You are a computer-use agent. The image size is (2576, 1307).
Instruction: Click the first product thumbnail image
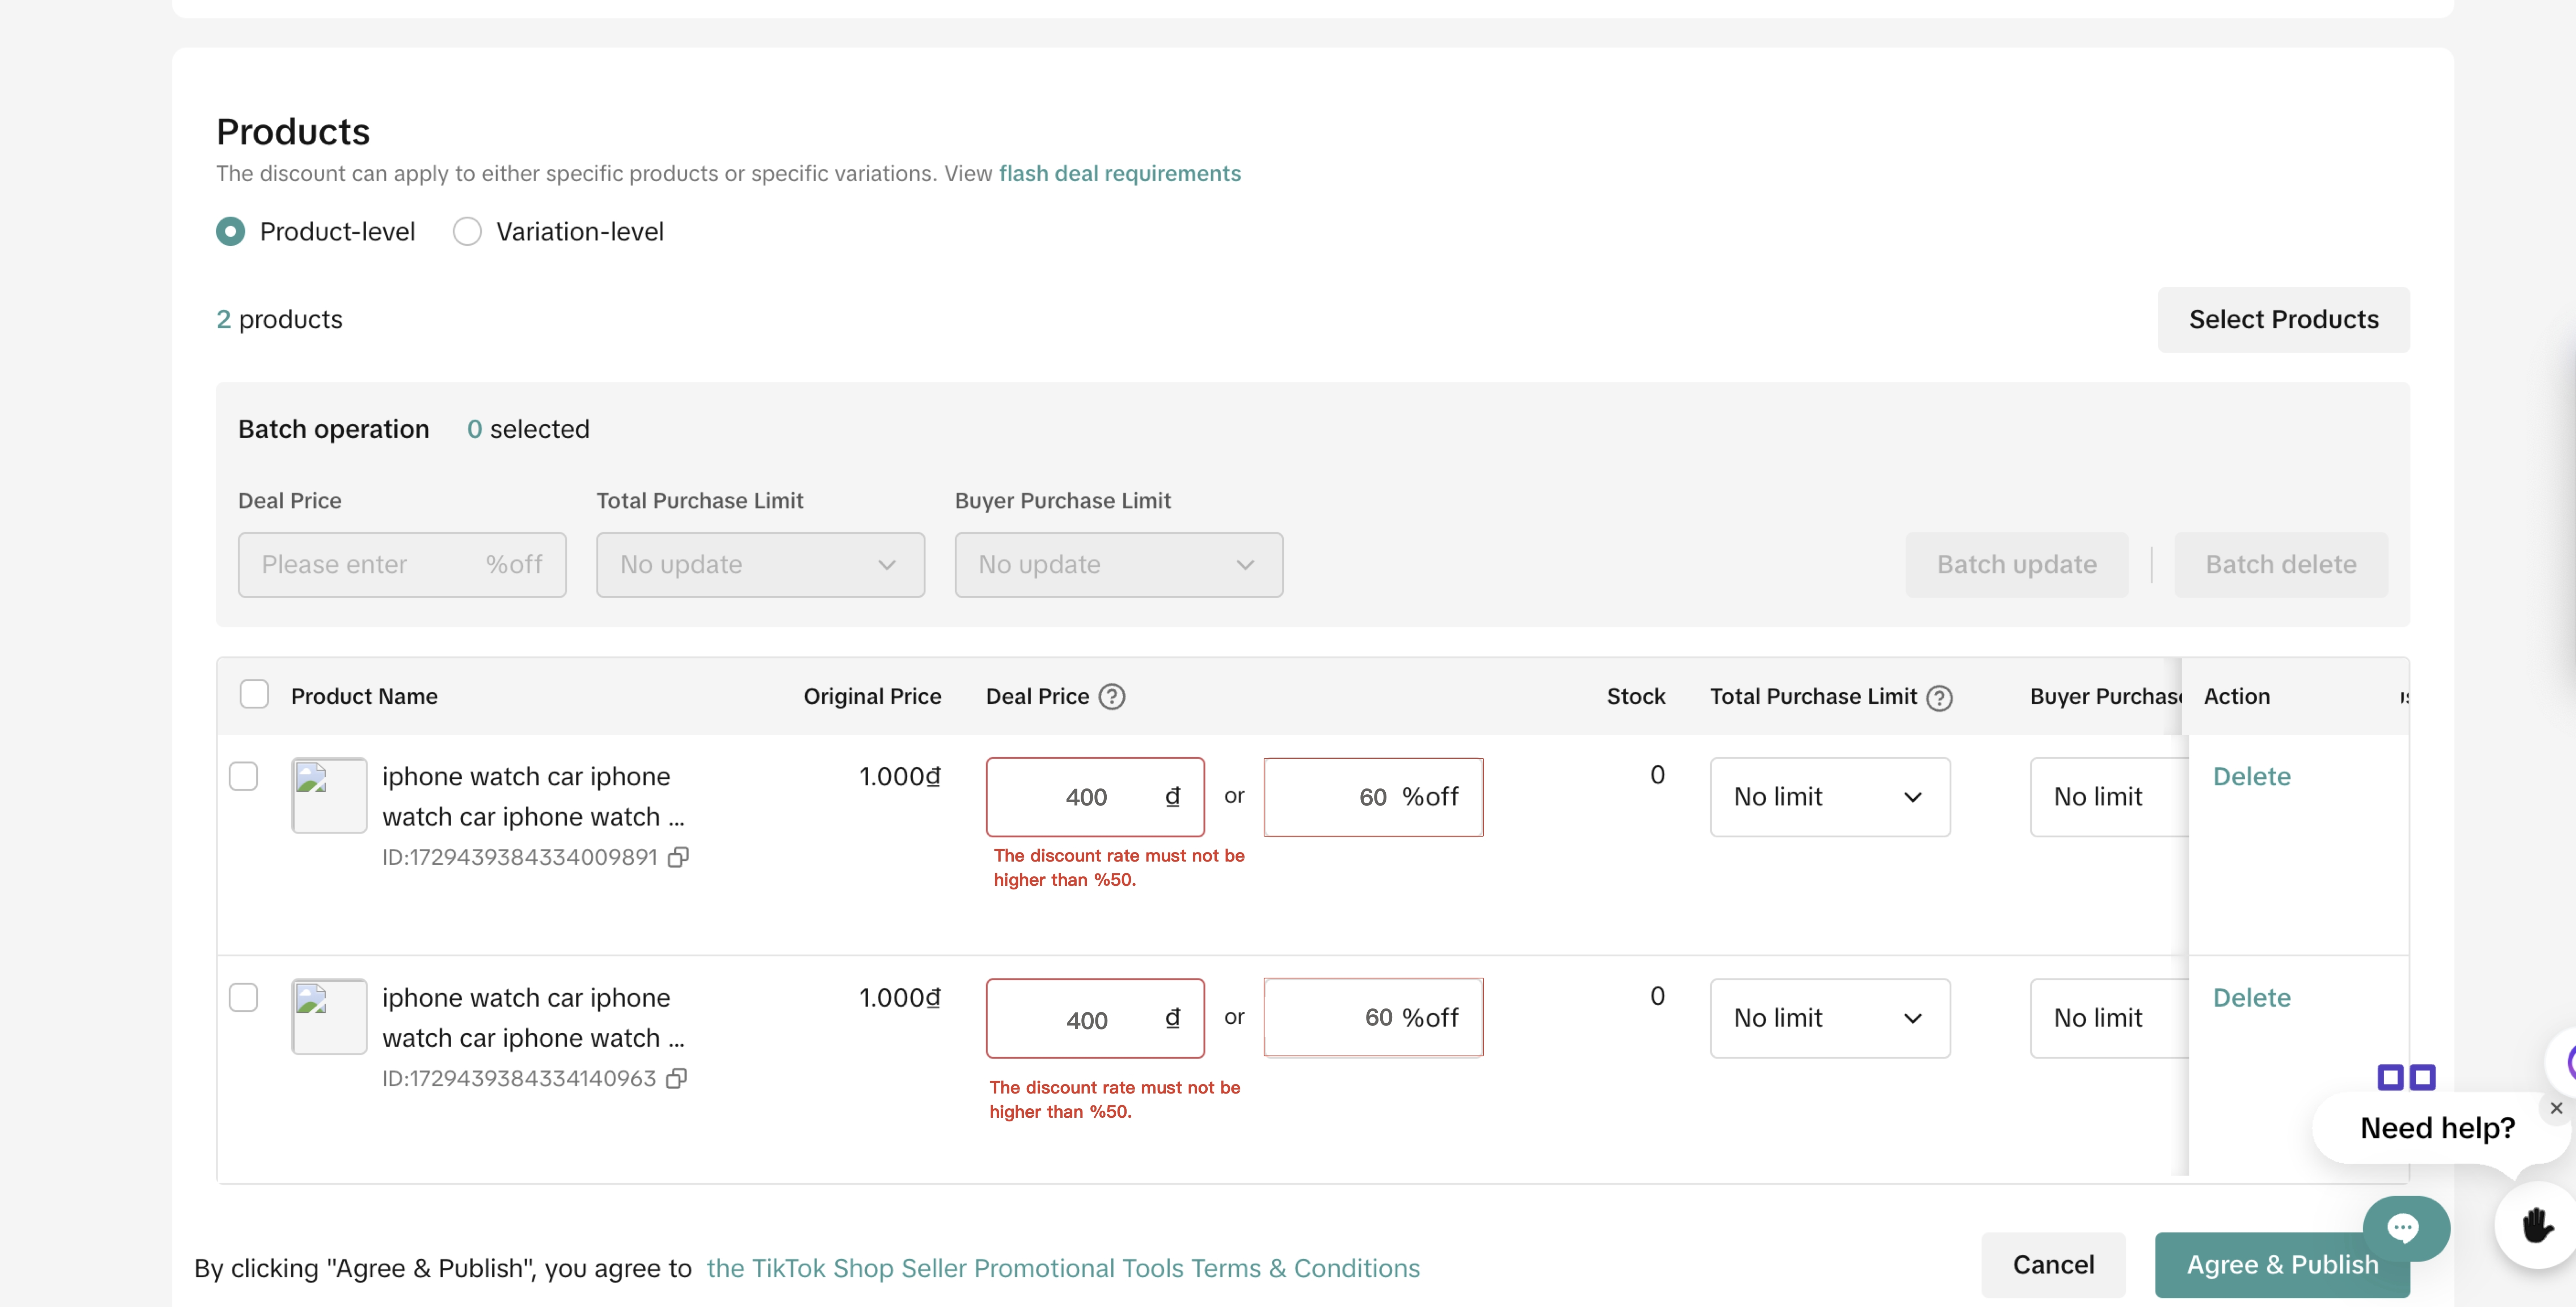329,795
